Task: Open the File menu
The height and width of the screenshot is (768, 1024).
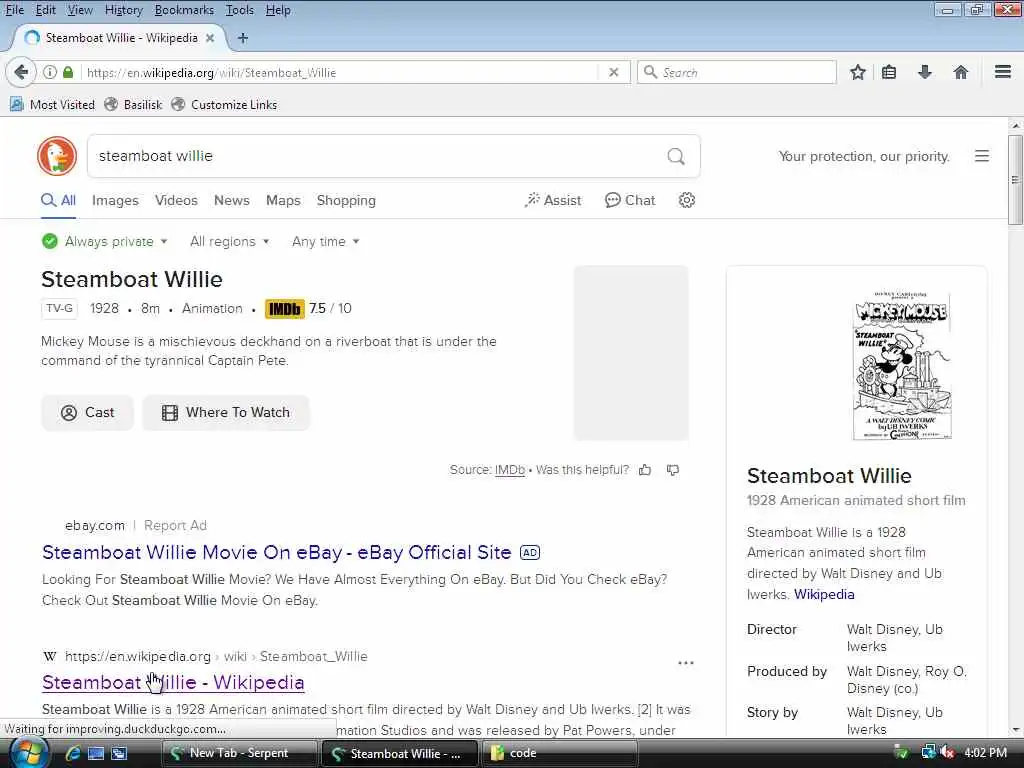Action: point(14,10)
